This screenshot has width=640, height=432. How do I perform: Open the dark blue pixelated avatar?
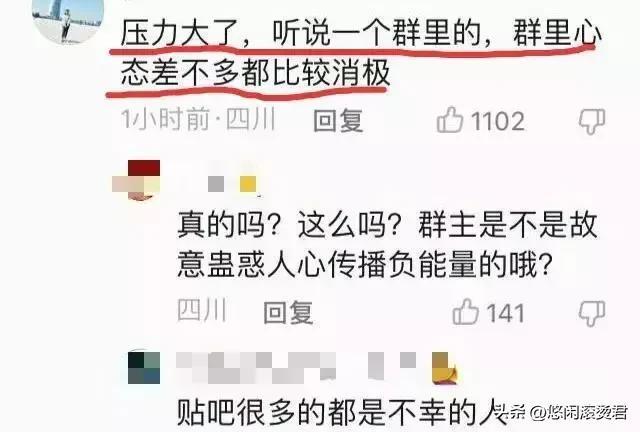144,367
